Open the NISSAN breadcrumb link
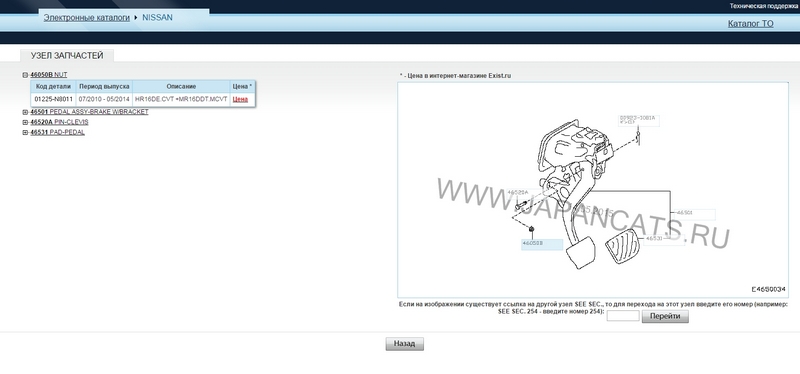Screen dimensions: 800x374 point(157,17)
